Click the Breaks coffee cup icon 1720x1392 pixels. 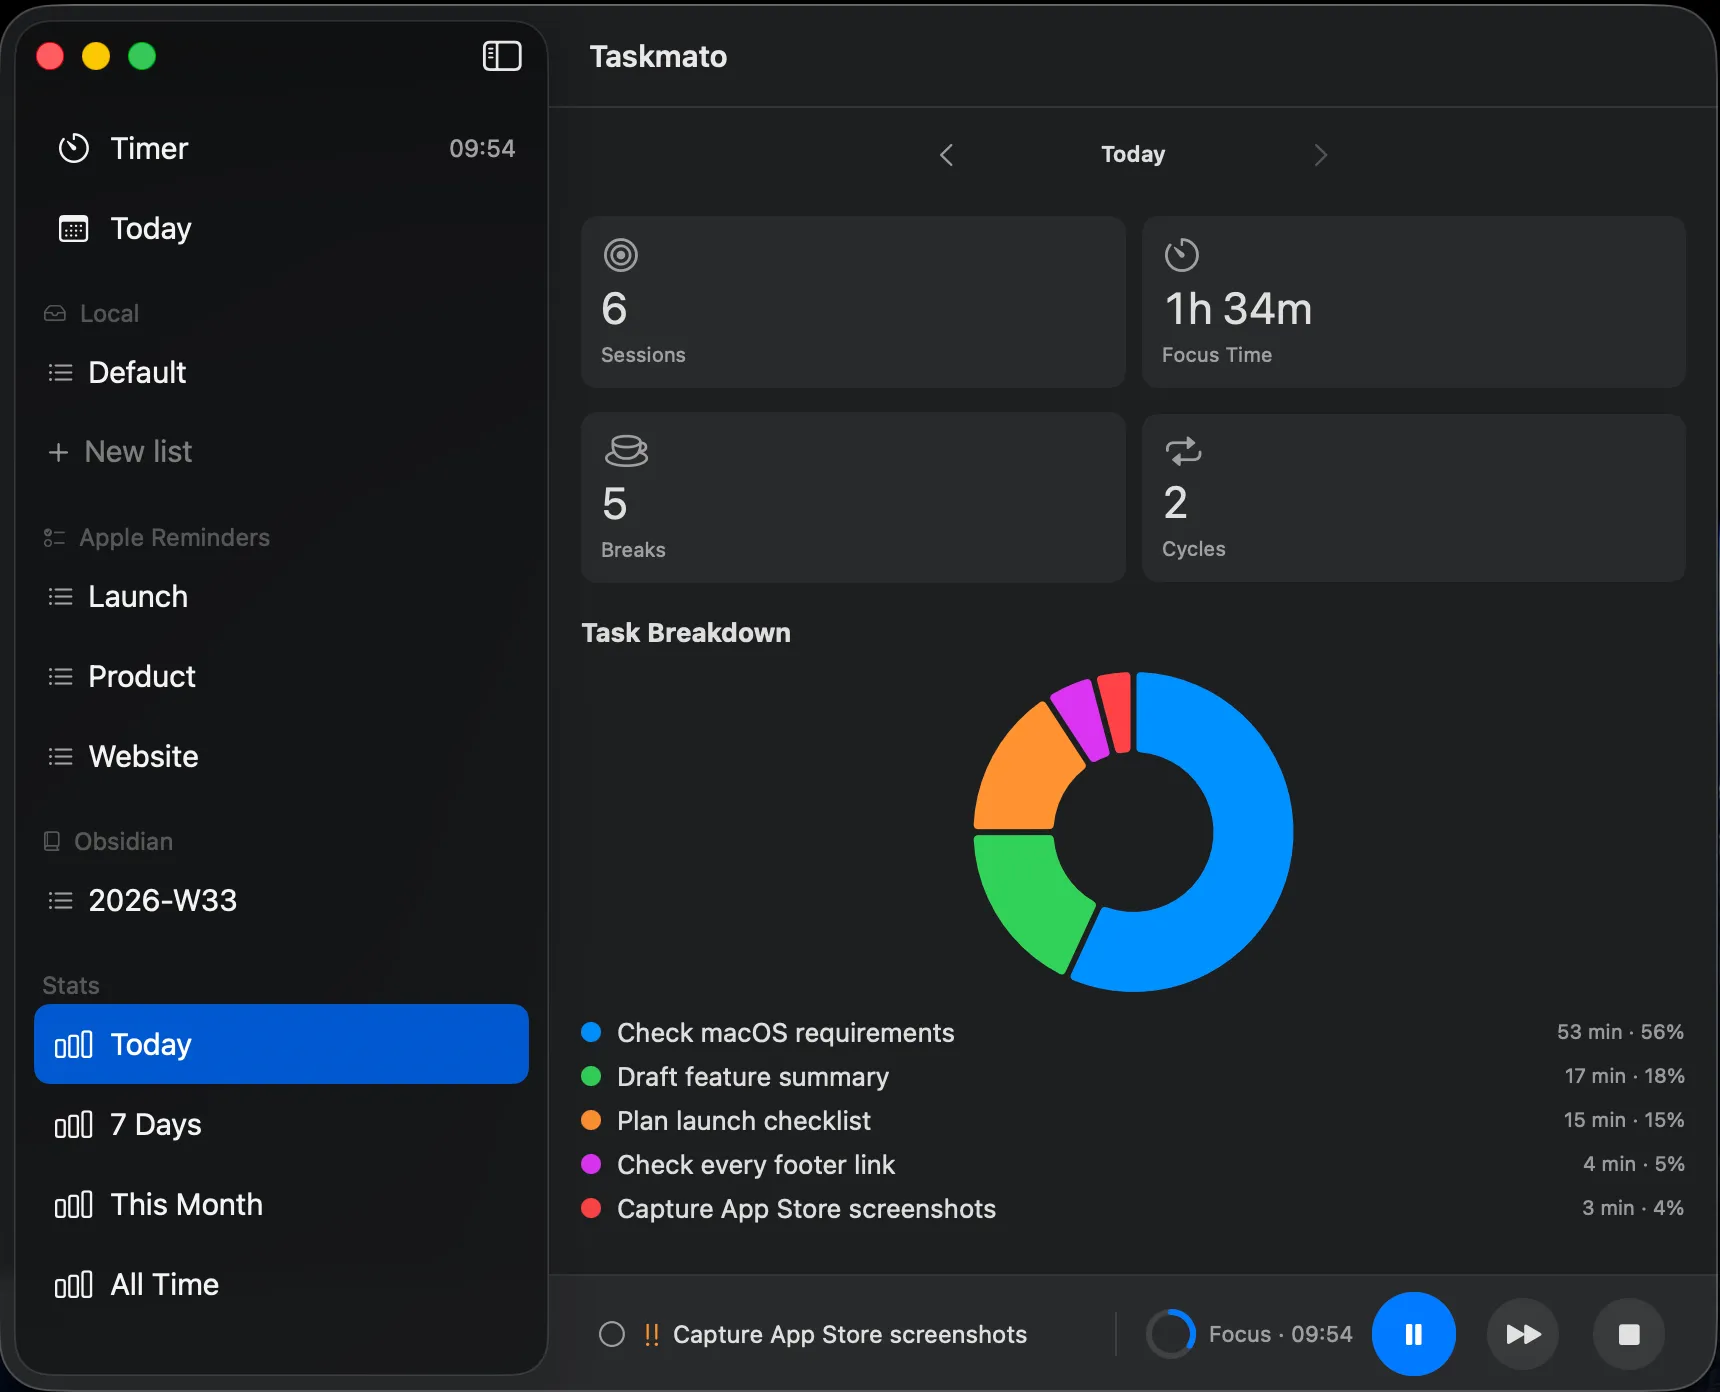click(626, 451)
